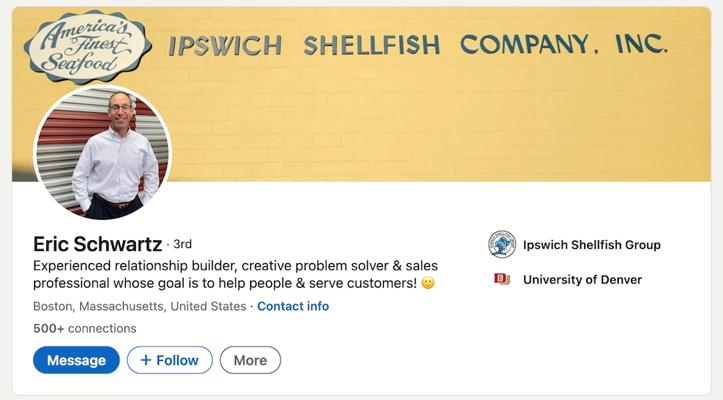Click the word INC. on the banner sign
723x400 pixels.
point(641,44)
